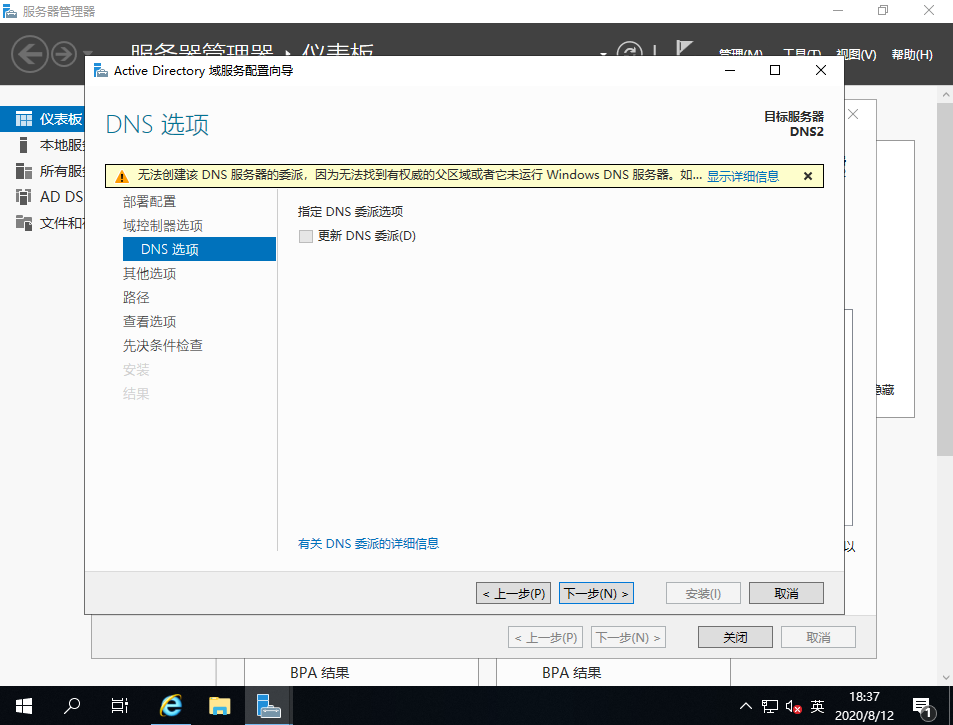Click the refresh icon in header
Viewport: 953px width, 725px height.
[x=629, y=50]
